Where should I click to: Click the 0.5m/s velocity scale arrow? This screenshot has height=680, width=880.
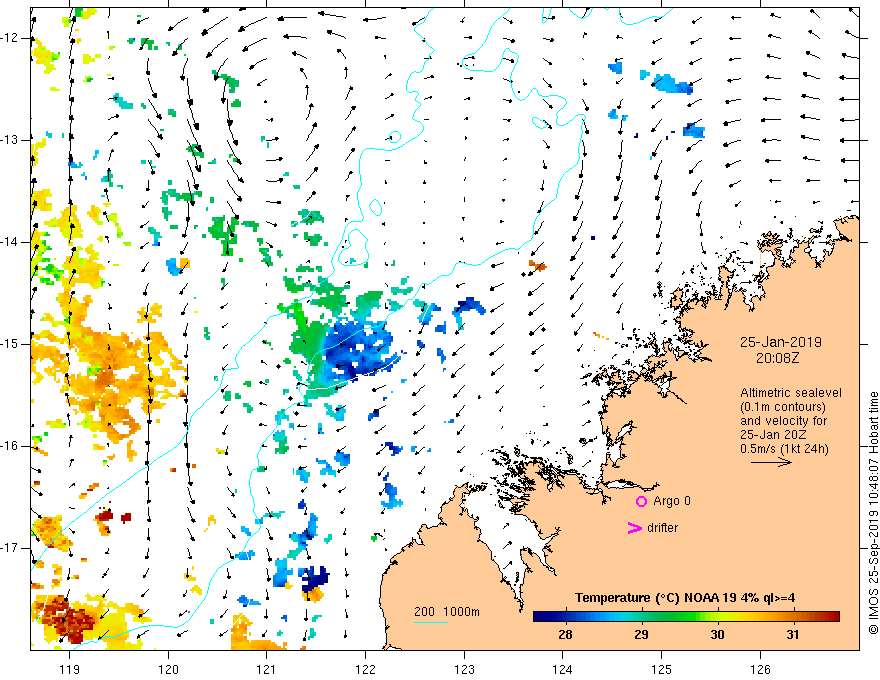pos(771,462)
